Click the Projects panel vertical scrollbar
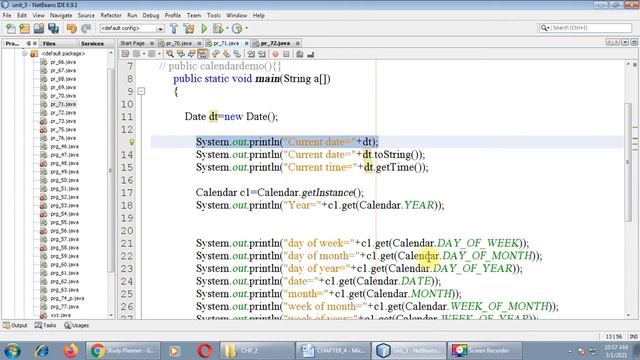This screenshot has height=360, width=640. coord(110,170)
